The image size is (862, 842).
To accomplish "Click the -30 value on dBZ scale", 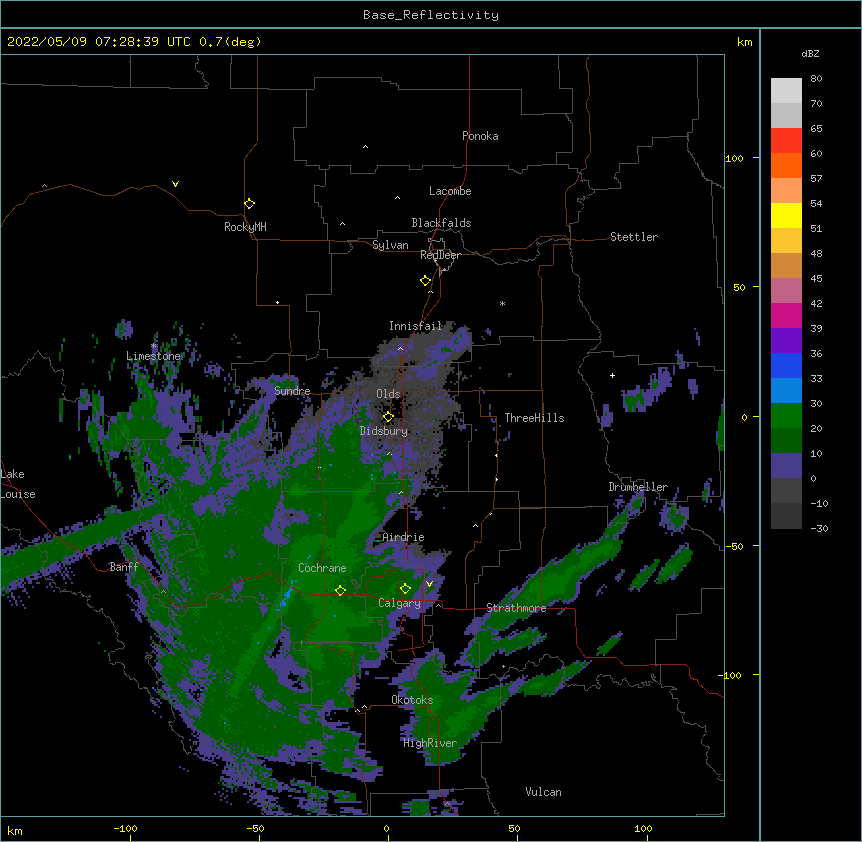I will tap(819, 529).
